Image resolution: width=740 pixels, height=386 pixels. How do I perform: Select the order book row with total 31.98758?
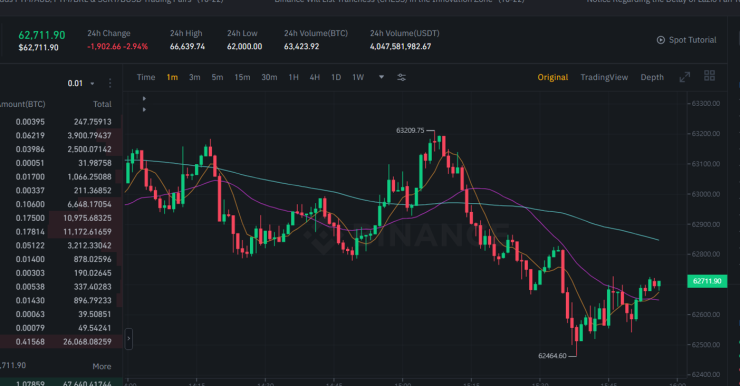point(61,163)
